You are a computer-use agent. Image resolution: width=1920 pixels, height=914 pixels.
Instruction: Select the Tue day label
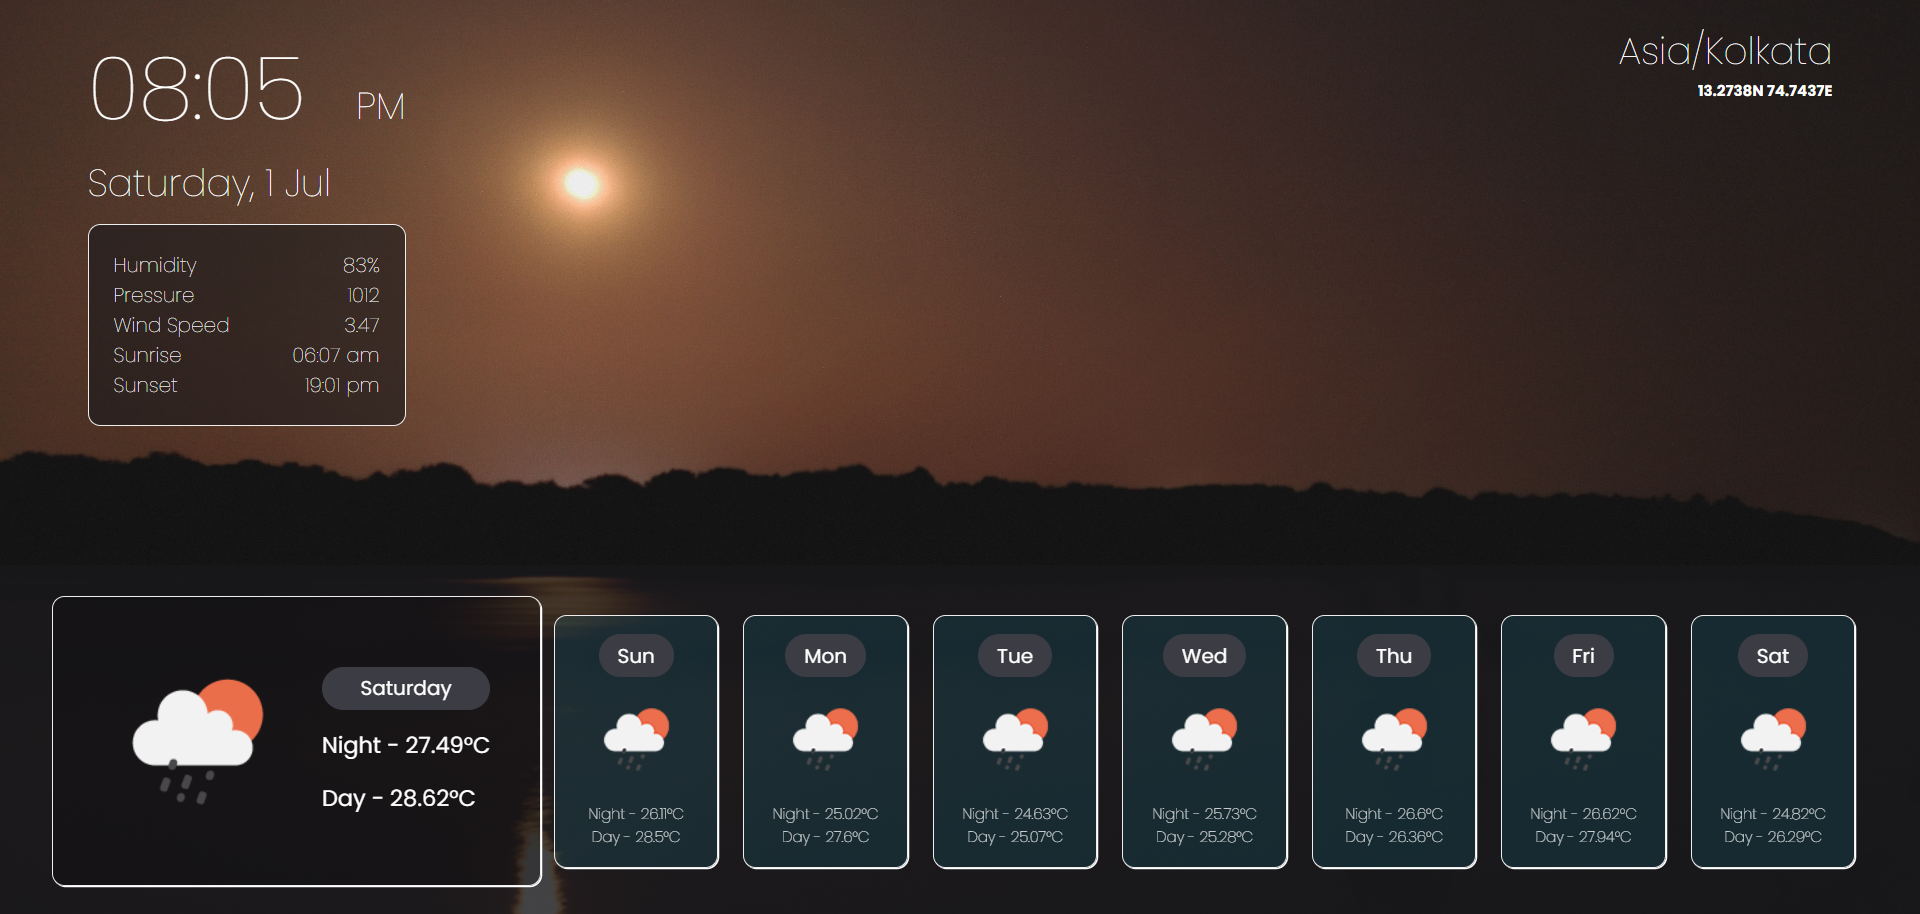click(x=1015, y=656)
